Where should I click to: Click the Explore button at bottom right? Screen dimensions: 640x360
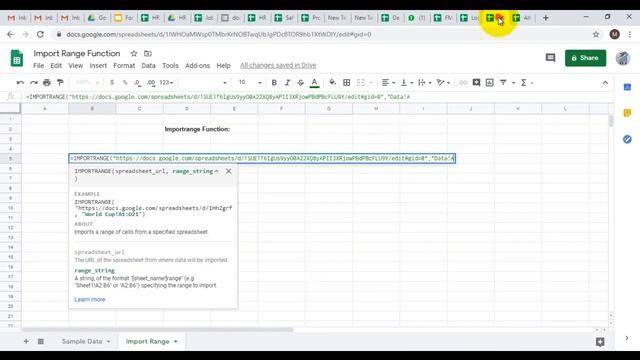pyautogui.click(x=600, y=342)
